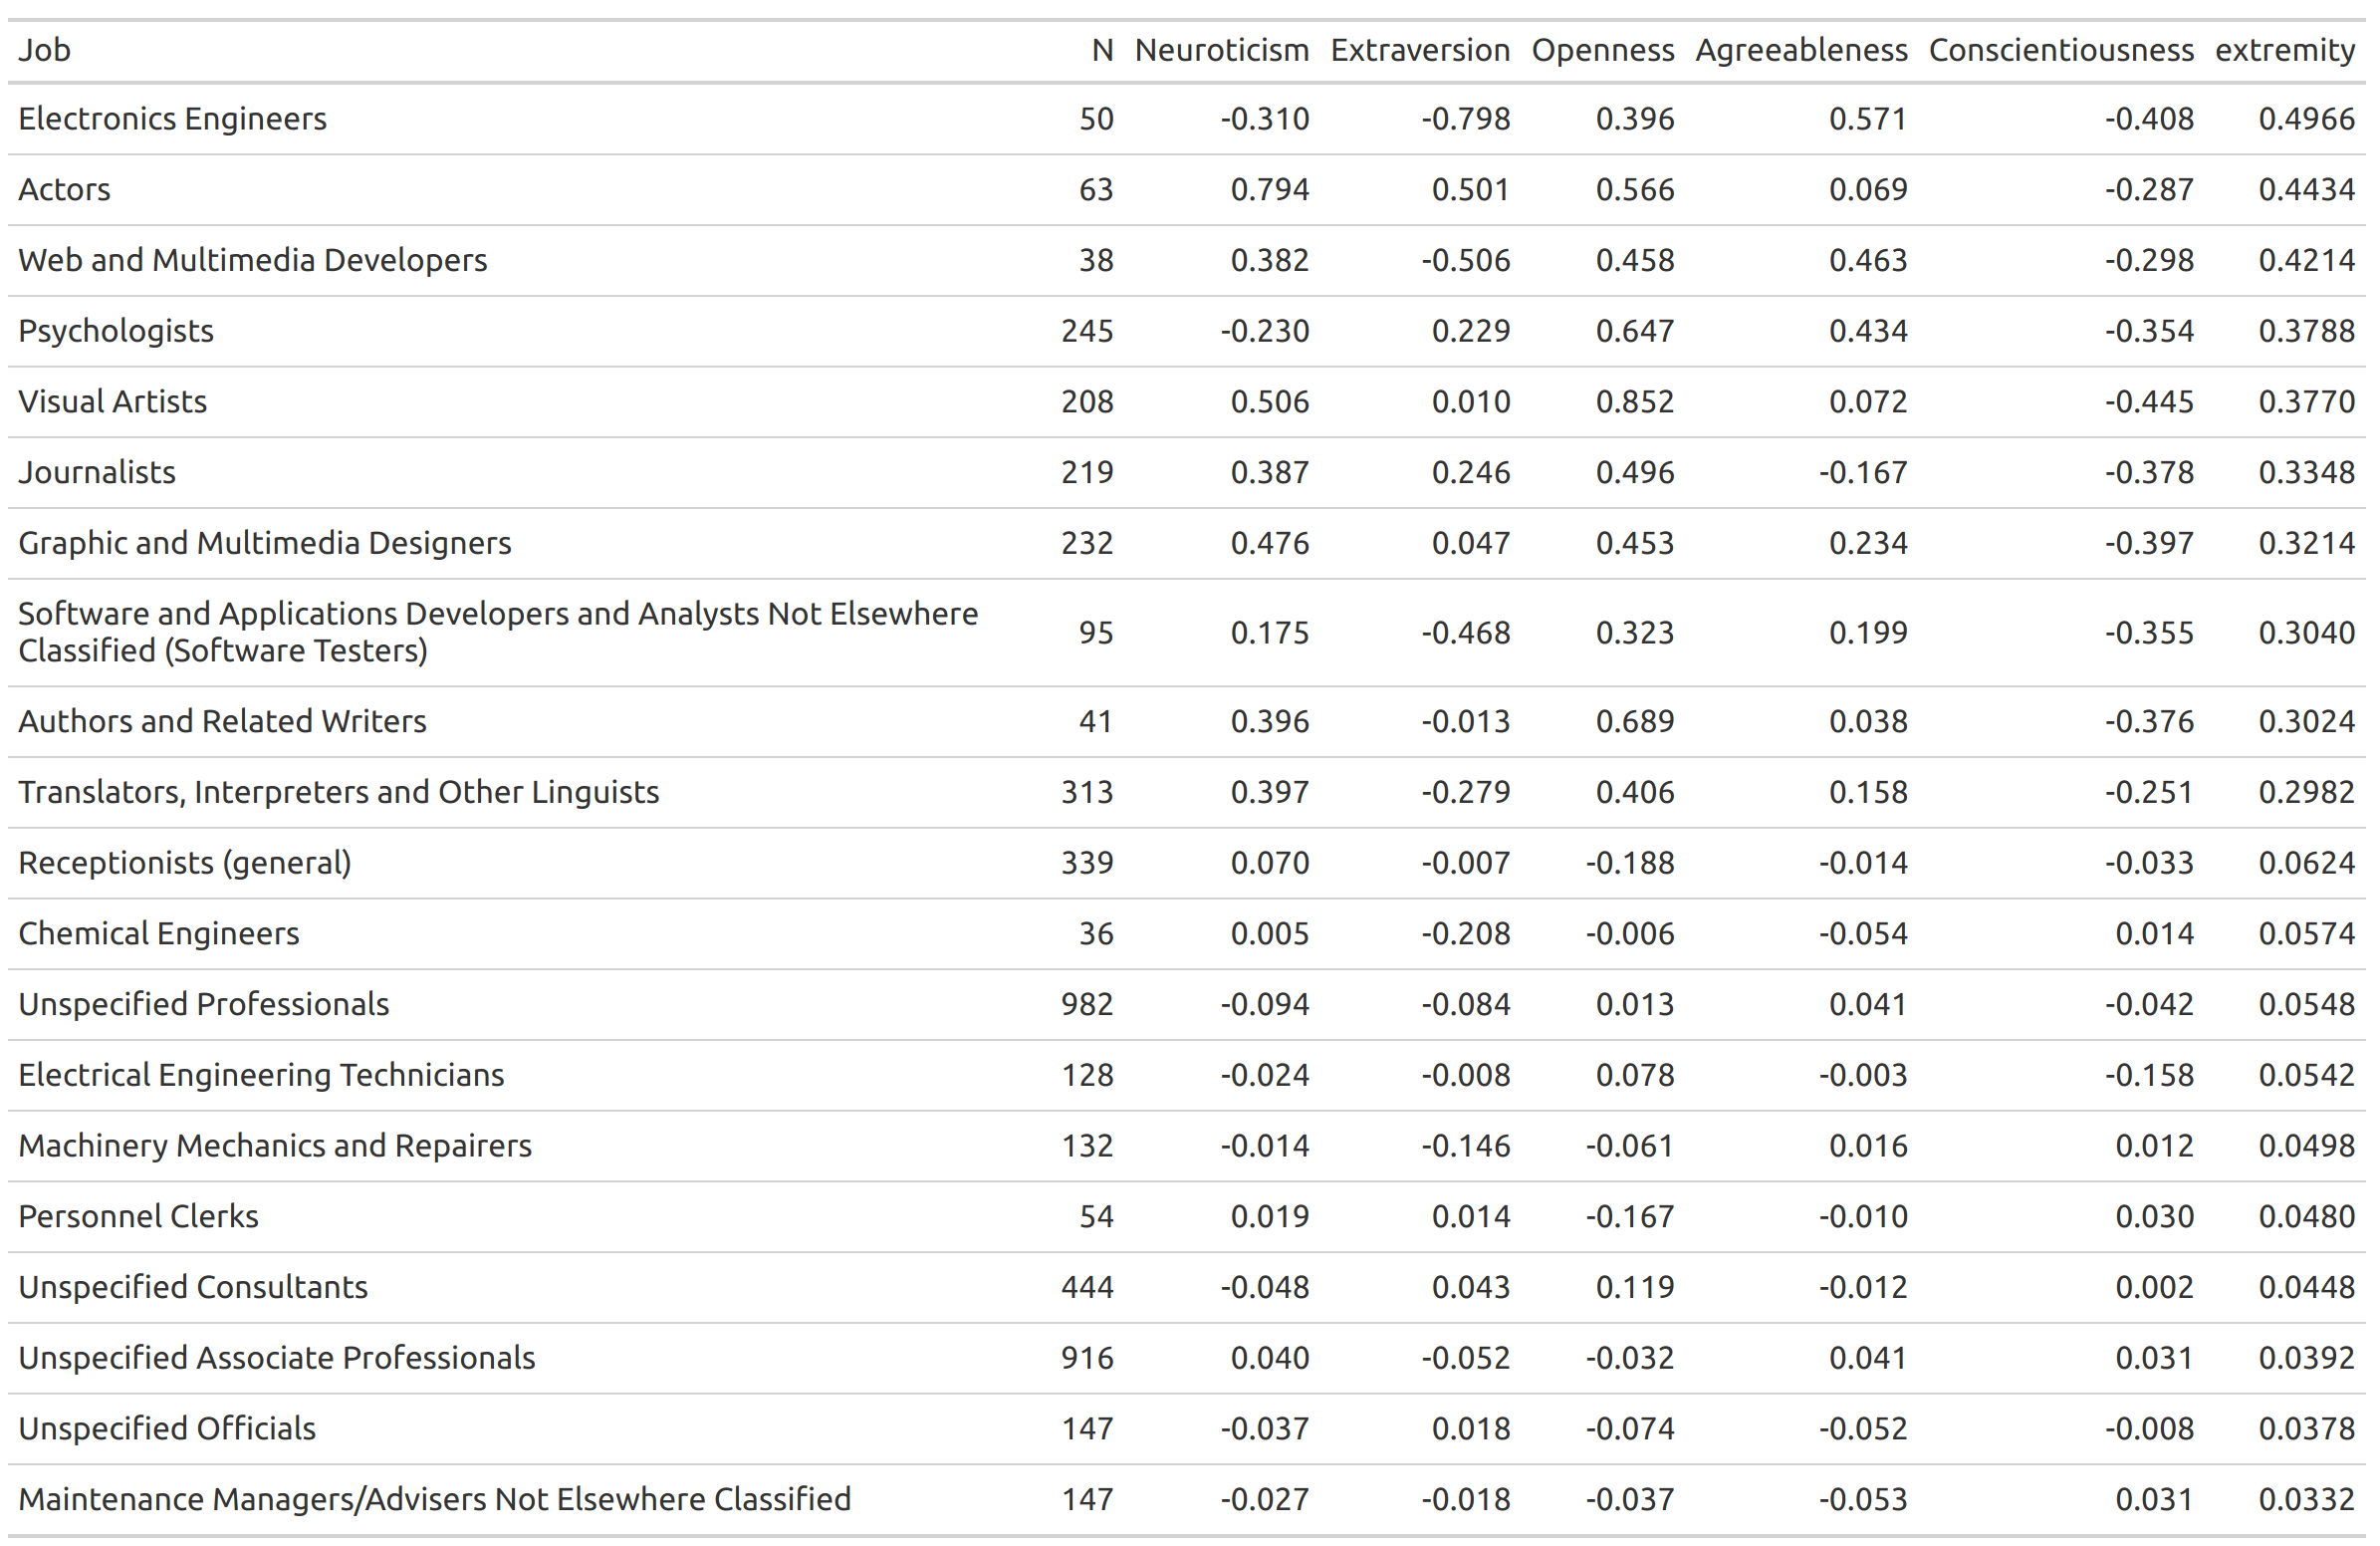
Task: Click Actors Neuroticism value 0.794
Action: pos(1270,190)
